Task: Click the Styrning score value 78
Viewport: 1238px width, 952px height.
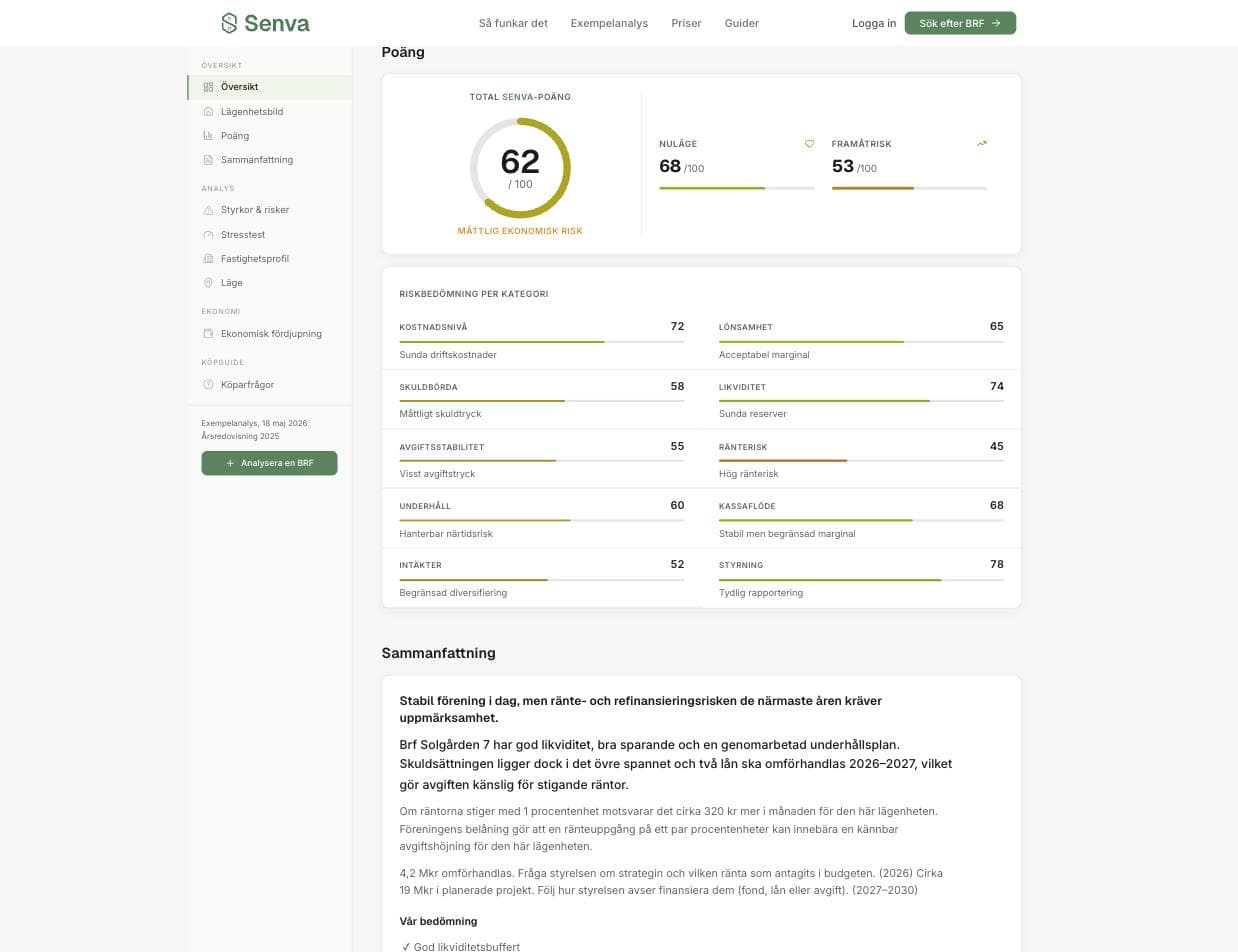Action: (997, 565)
